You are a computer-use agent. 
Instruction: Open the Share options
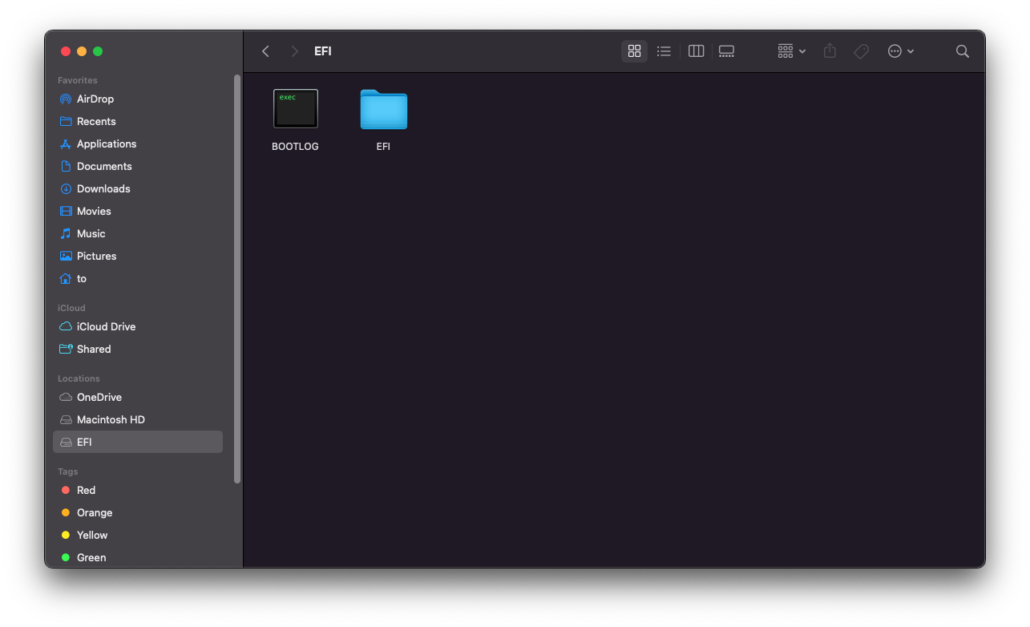coord(829,51)
